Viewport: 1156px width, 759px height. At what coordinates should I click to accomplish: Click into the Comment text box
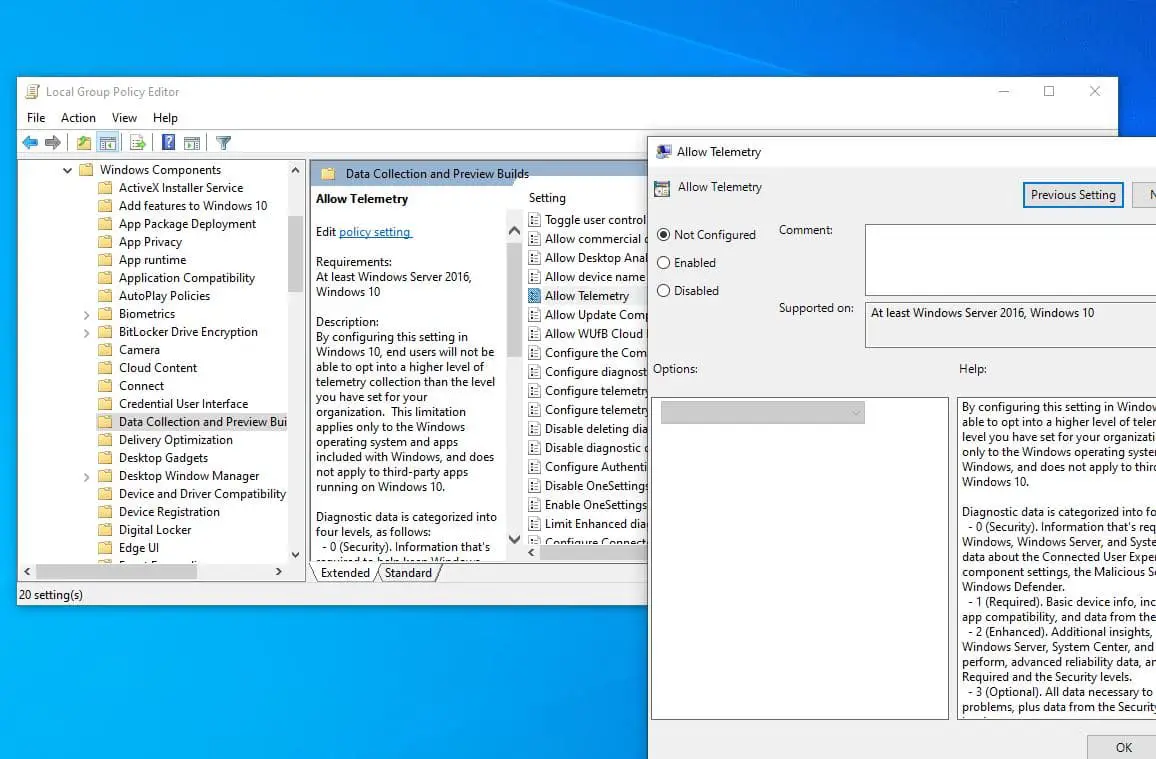tap(1010, 260)
